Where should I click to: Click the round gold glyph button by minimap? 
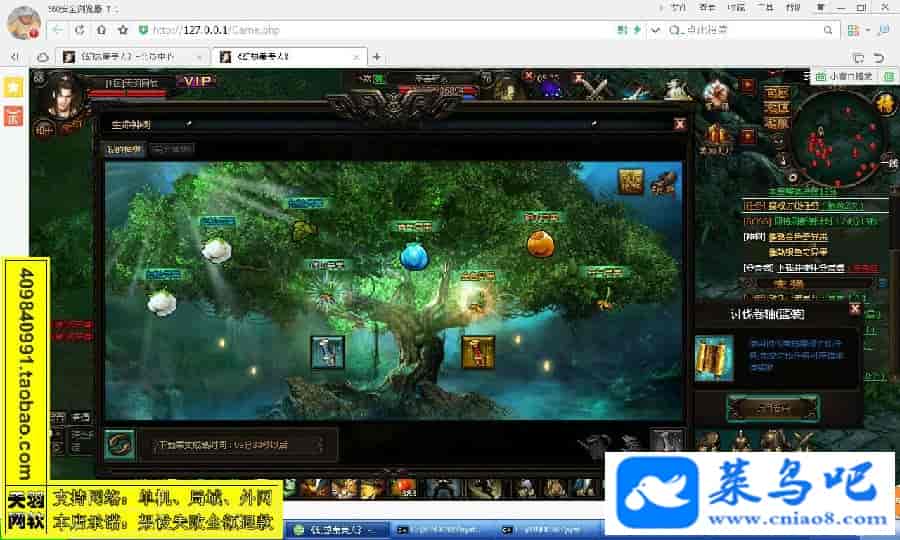tap(885, 104)
